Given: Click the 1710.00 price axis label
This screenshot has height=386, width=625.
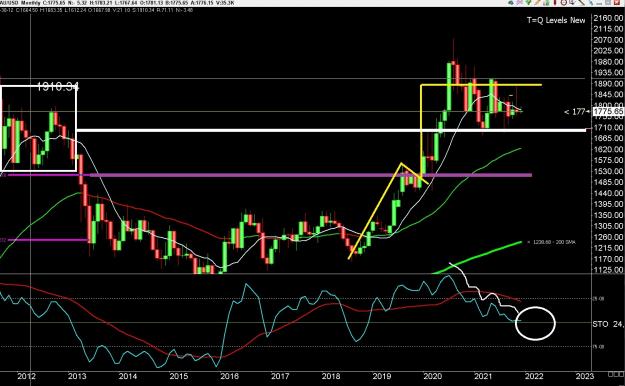Looking at the screenshot, I should click(x=608, y=128).
